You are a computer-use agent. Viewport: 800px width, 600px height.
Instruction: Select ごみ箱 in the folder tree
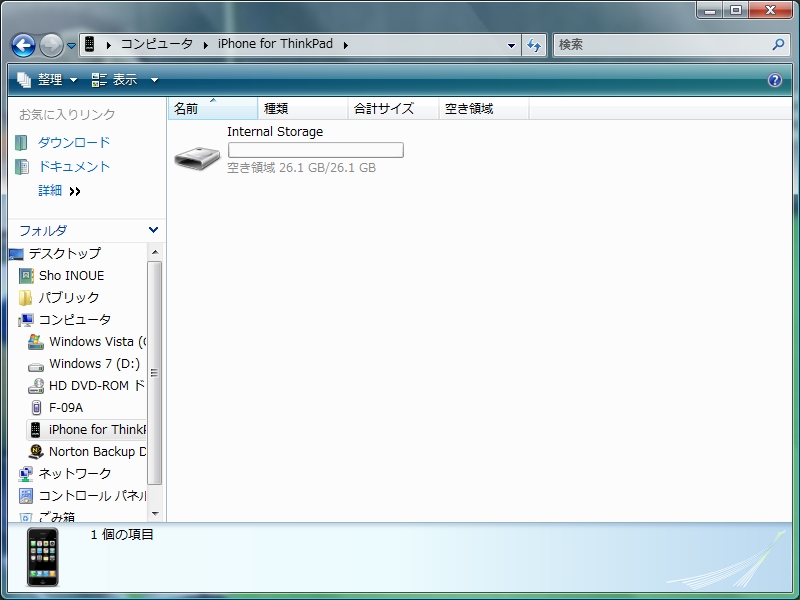(x=57, y=516)
